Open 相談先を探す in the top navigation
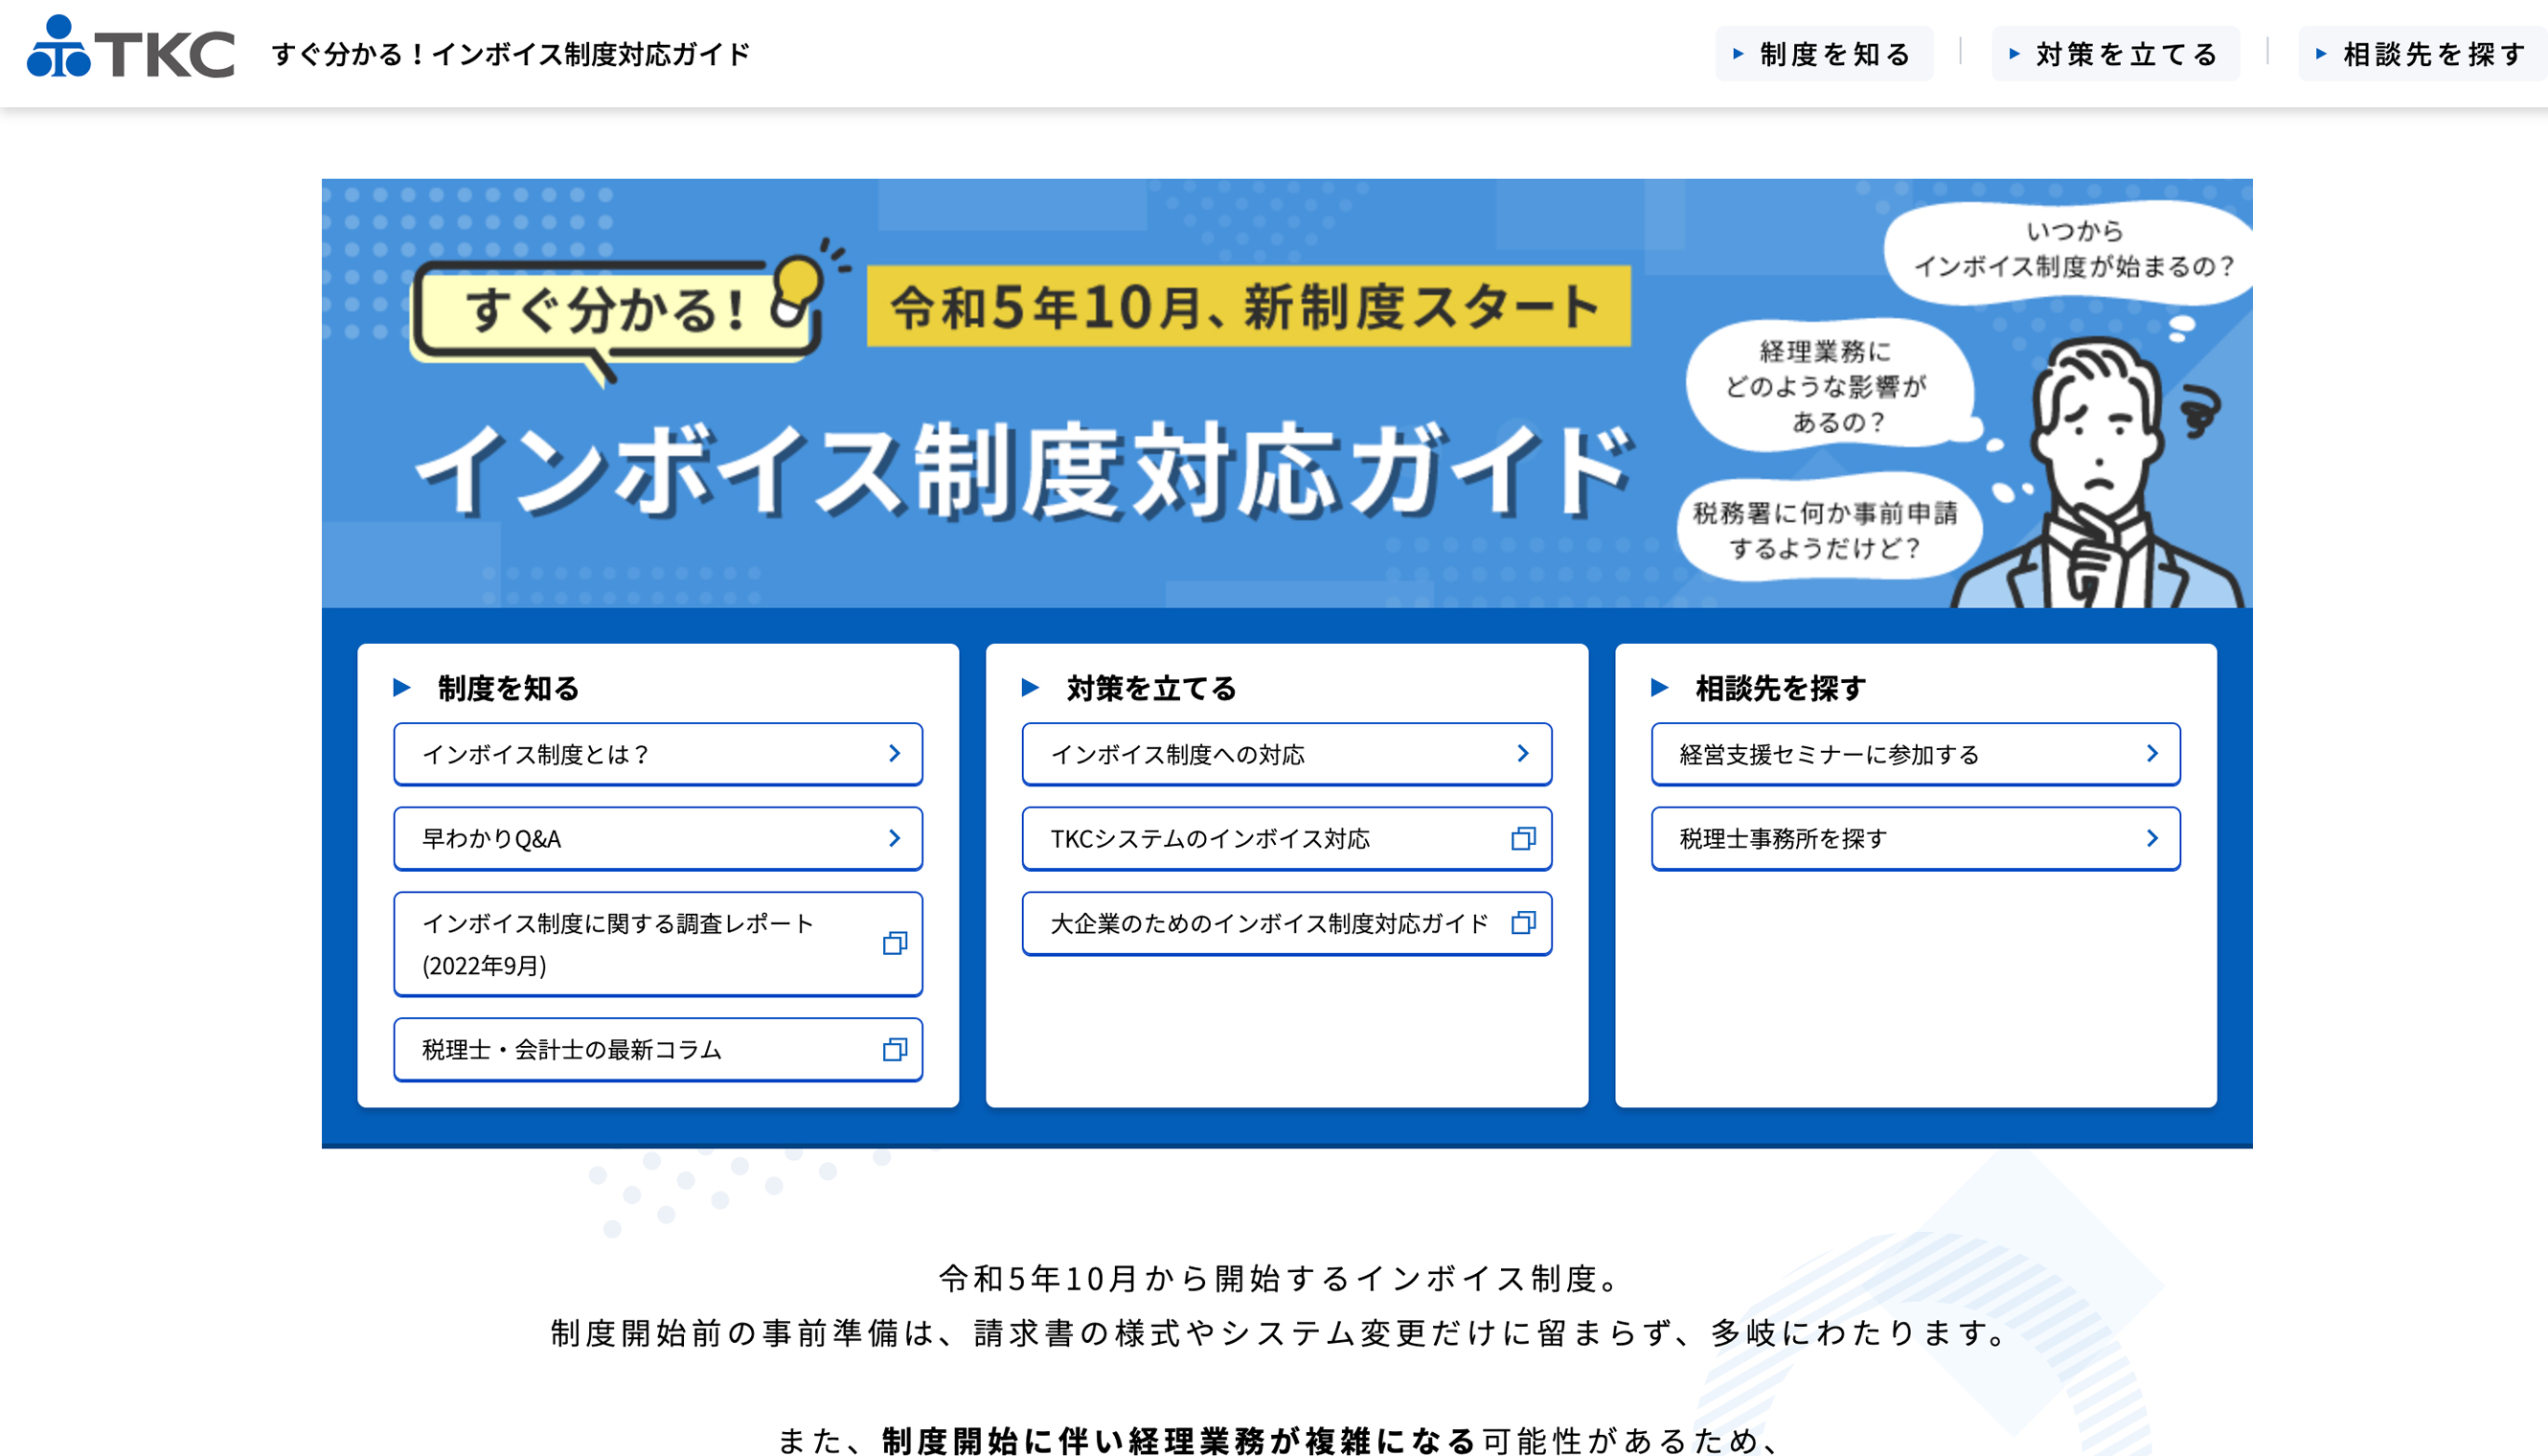This screenshot has width=2548, height=1456. [2423, 54]
